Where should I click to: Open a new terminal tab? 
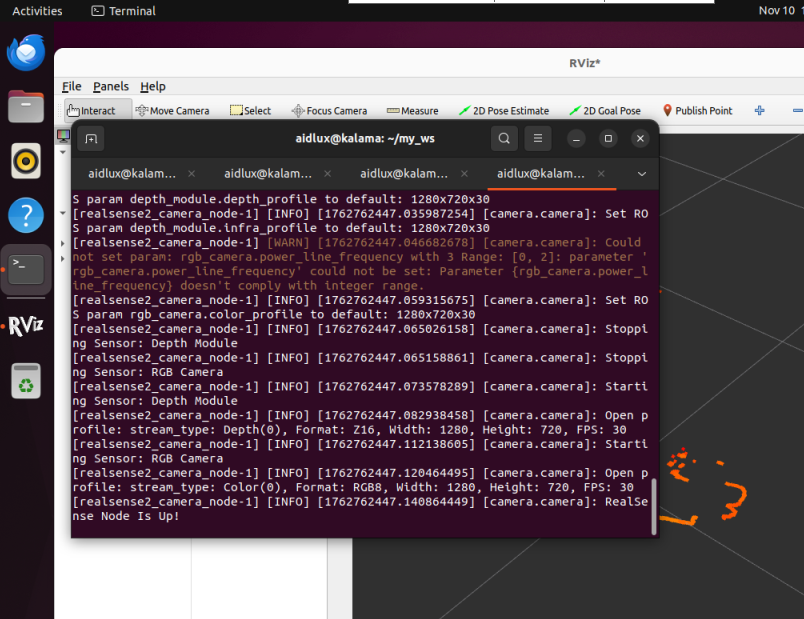91,138
